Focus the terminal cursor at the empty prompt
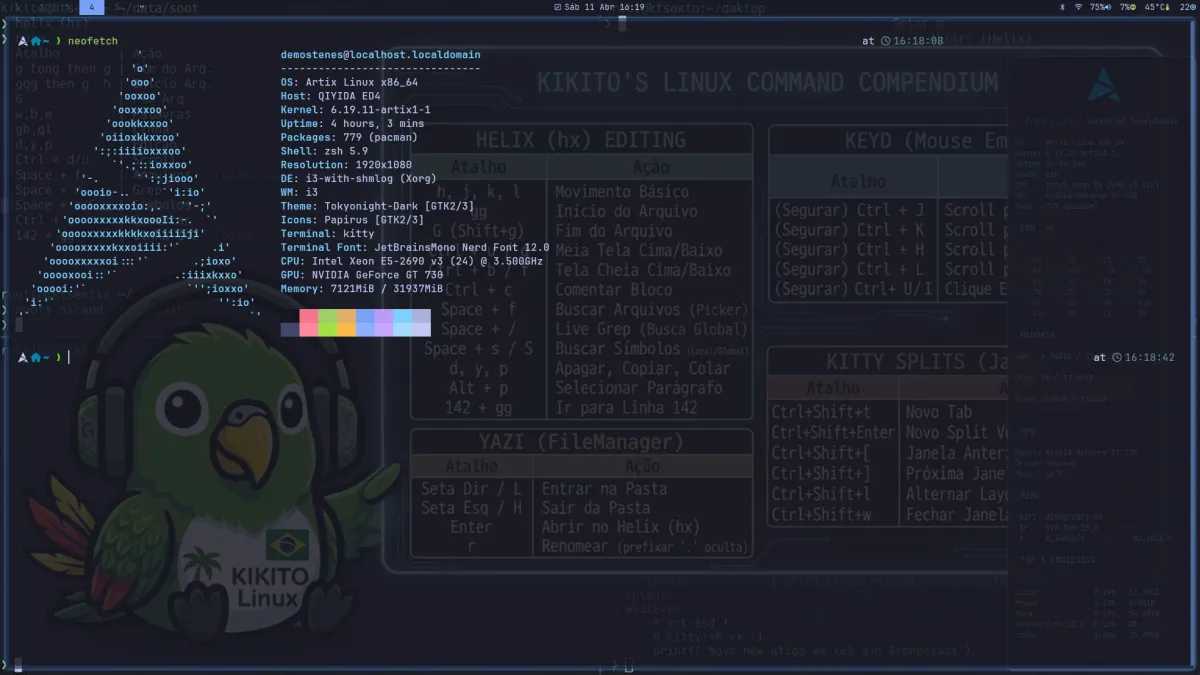Image resolution: width=1200 pixels, height=675 pixels. click(69, 357)
